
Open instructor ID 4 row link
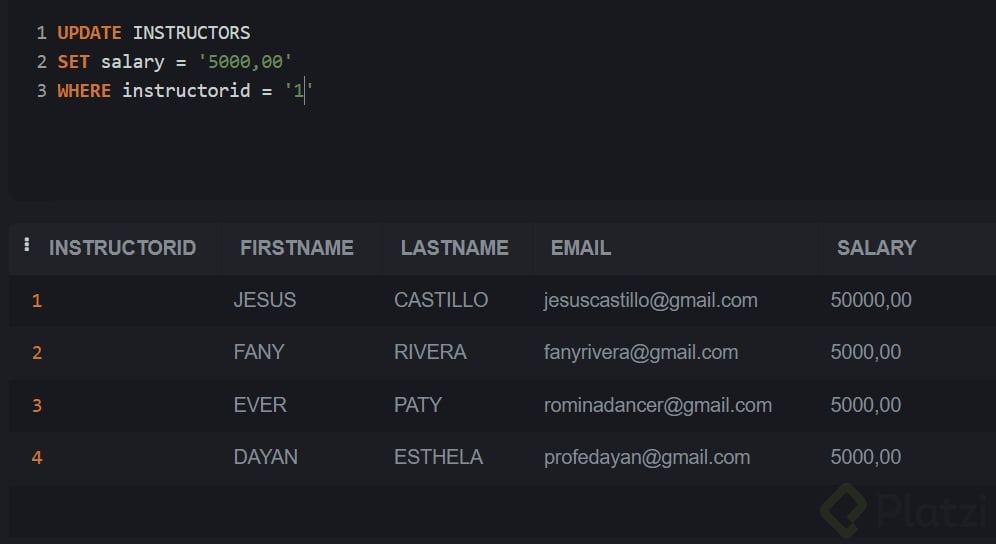[x=37, y=458]
